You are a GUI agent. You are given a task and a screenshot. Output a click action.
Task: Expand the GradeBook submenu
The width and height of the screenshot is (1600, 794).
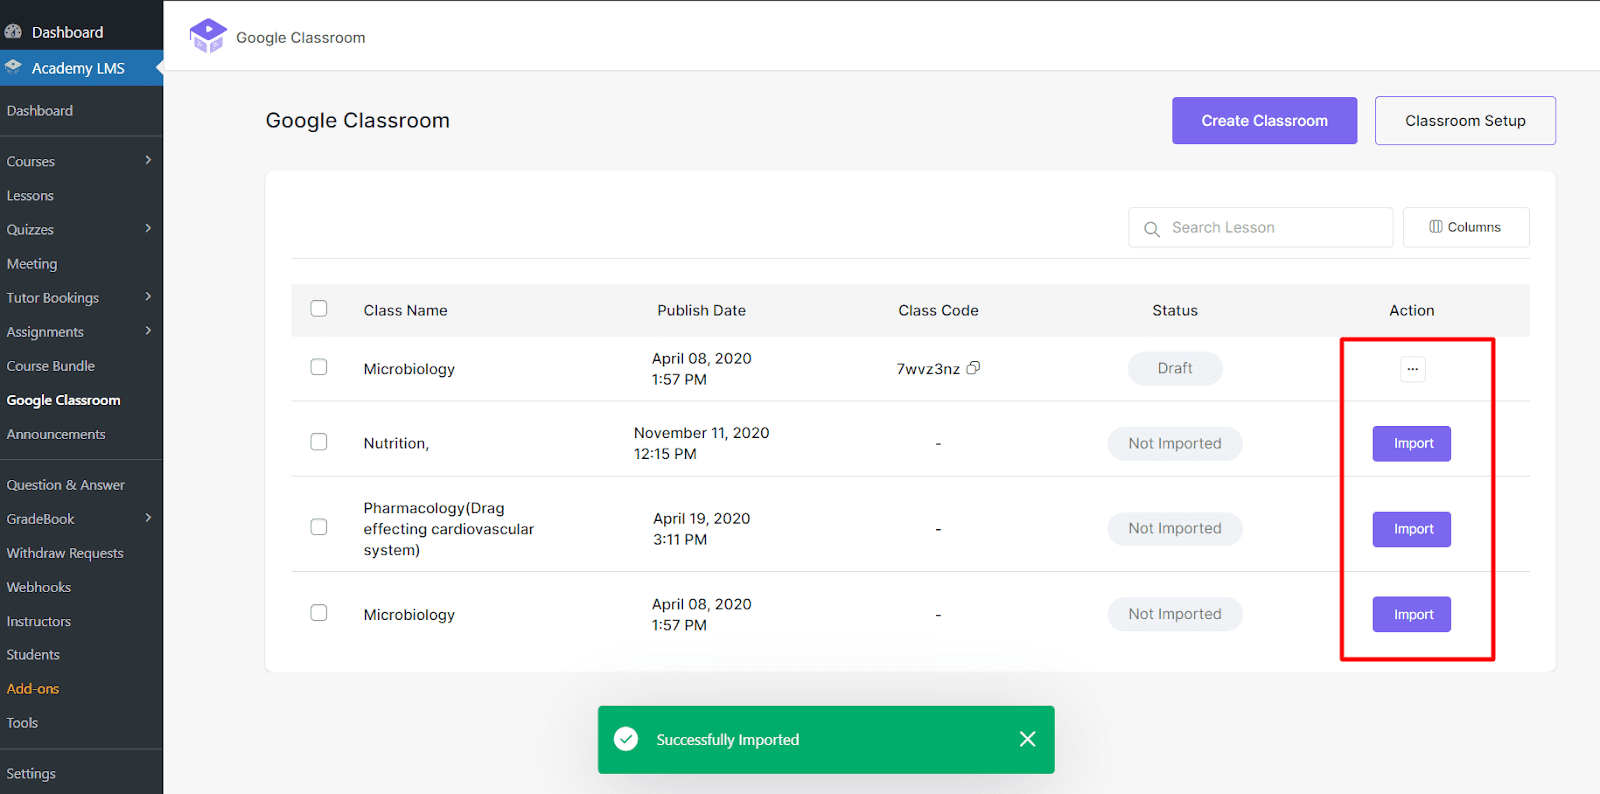point(148,518)
